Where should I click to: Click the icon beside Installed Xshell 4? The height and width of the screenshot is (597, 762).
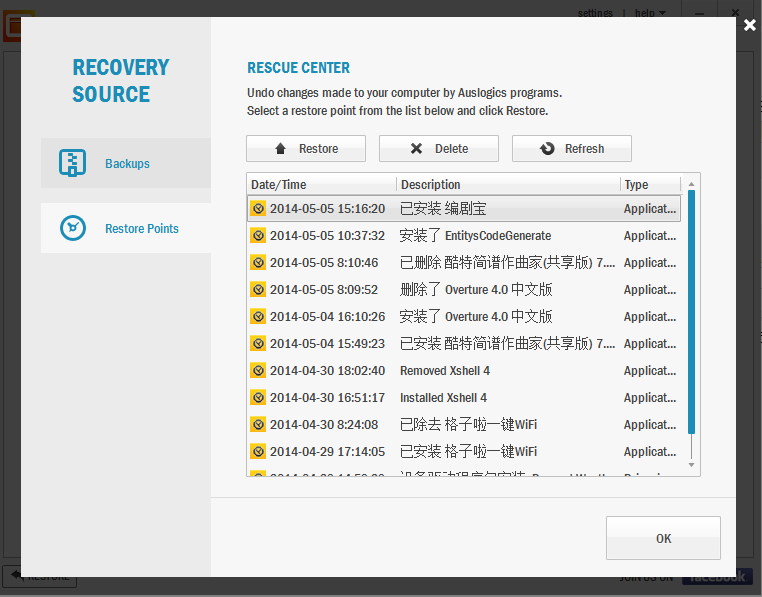[x=258, y=398]
